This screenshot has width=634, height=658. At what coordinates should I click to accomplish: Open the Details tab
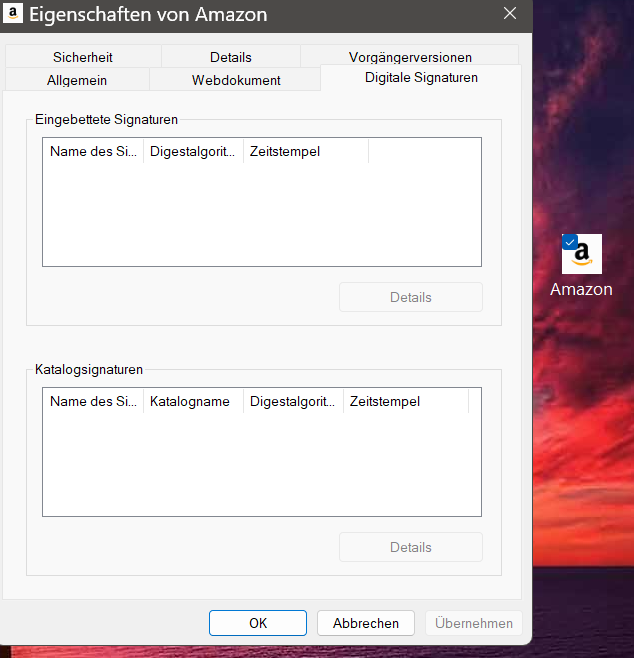[231, 57]
